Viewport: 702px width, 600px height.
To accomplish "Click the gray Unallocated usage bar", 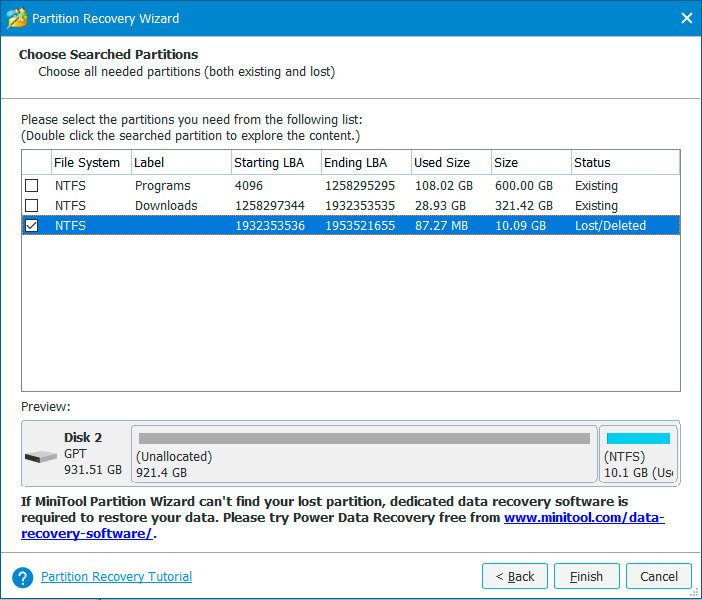I will (364, 438).
